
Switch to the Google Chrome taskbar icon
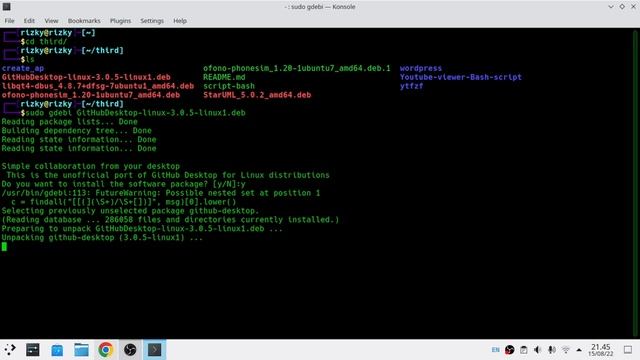pos(106,349)
